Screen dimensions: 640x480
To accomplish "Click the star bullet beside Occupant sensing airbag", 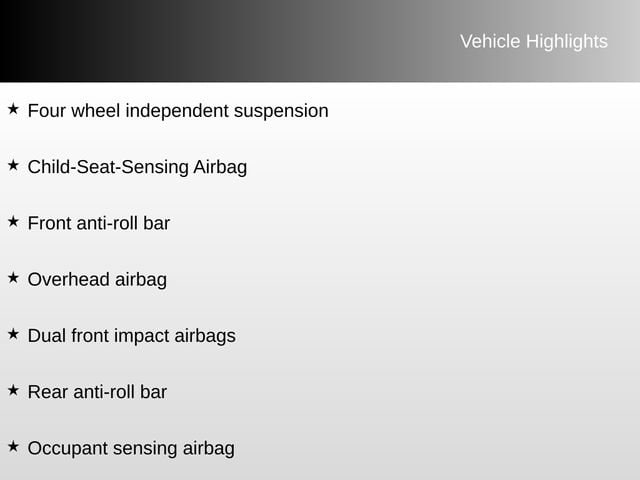I will pos(12,445).
